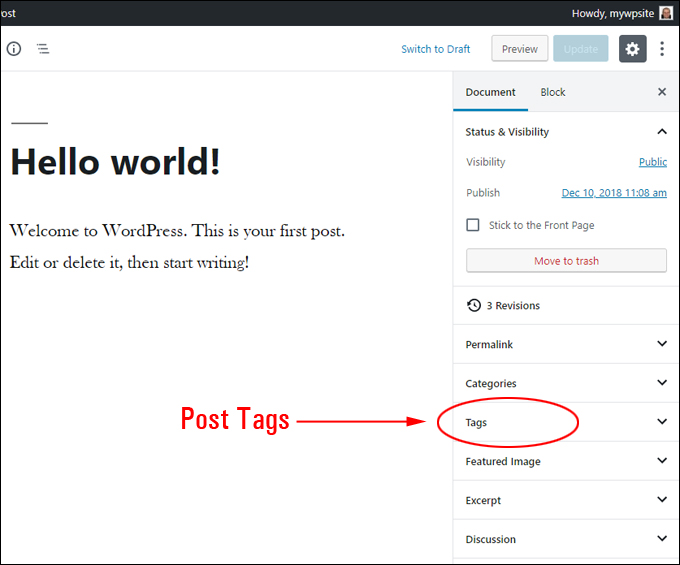Open the three-dot more options menu
The image size is (680, 565).
tap(662, 49)
